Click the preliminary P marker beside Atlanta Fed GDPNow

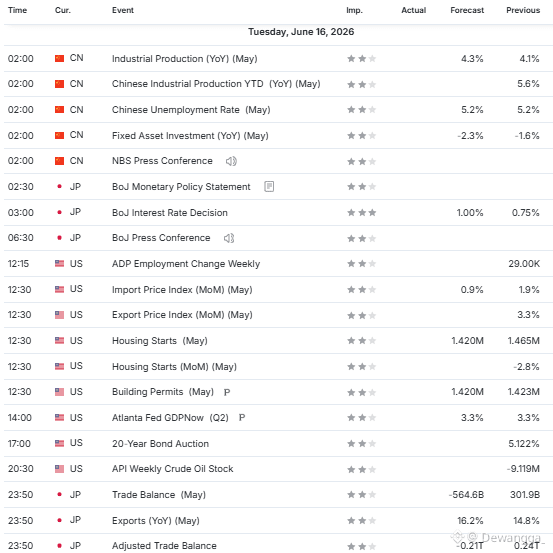242,418
